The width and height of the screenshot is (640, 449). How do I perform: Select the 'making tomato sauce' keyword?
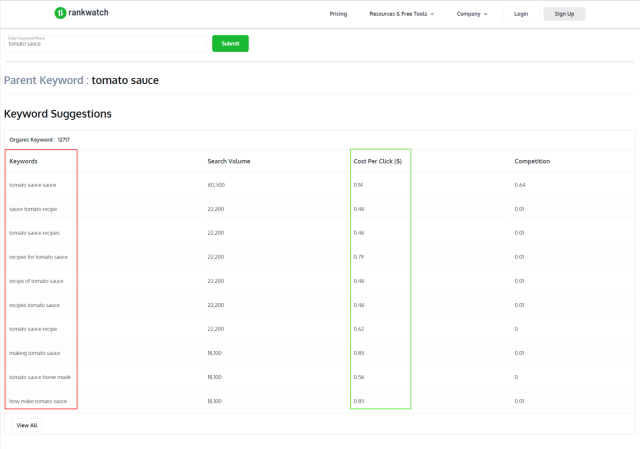click(x=35, y=353)
